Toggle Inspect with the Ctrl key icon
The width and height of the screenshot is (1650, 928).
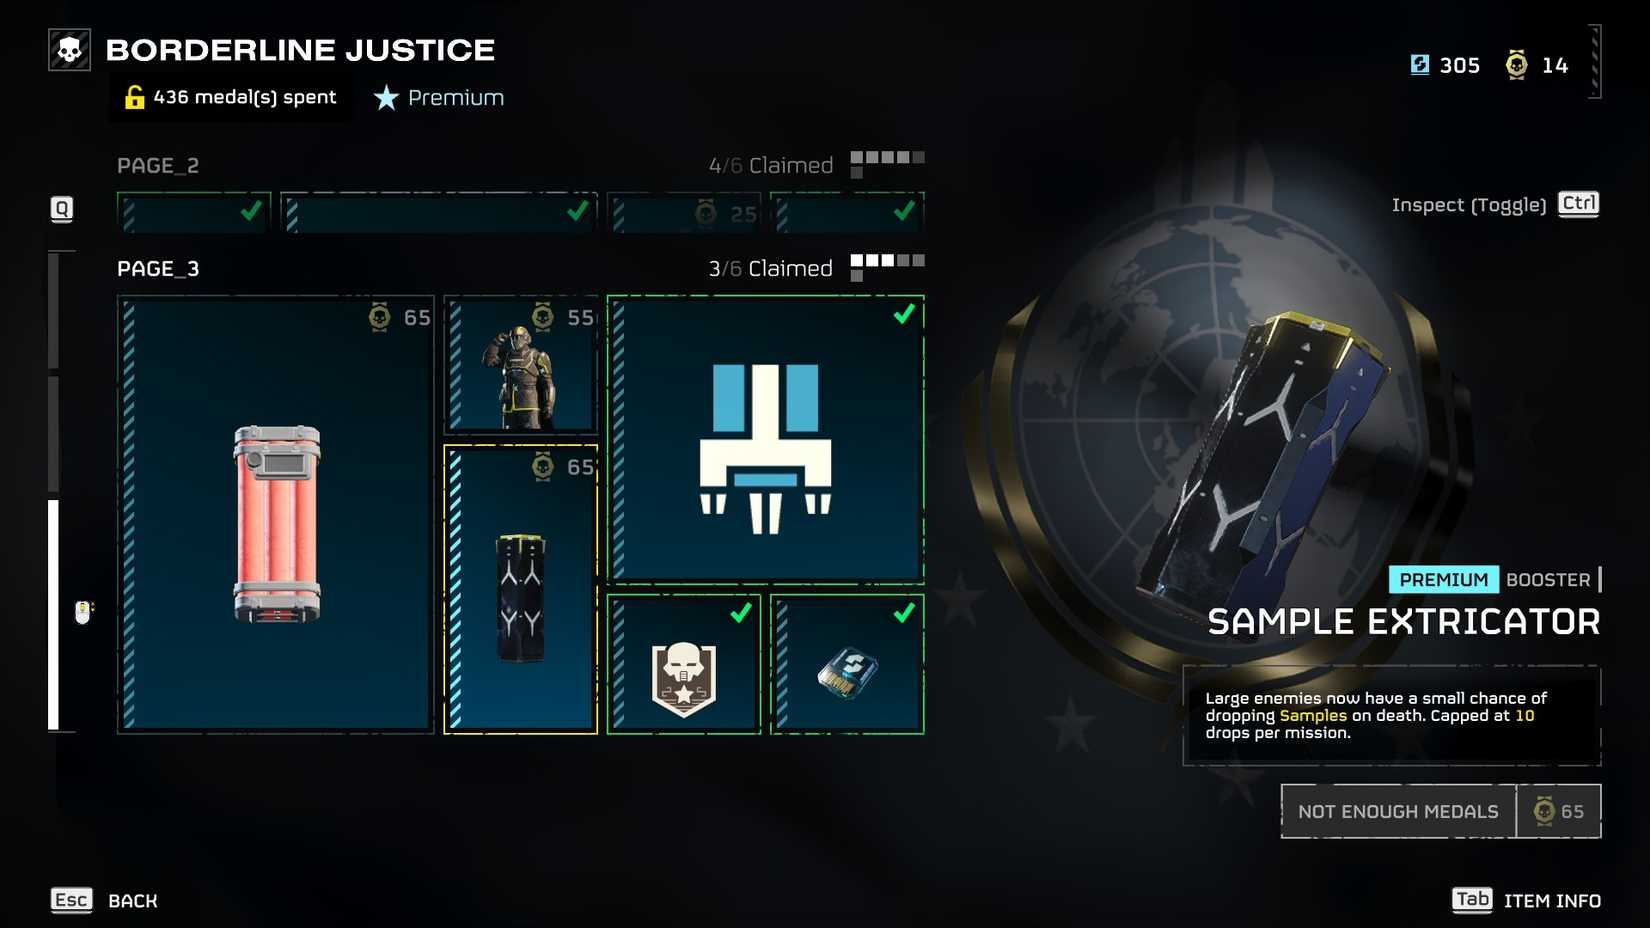point(1579,204)
